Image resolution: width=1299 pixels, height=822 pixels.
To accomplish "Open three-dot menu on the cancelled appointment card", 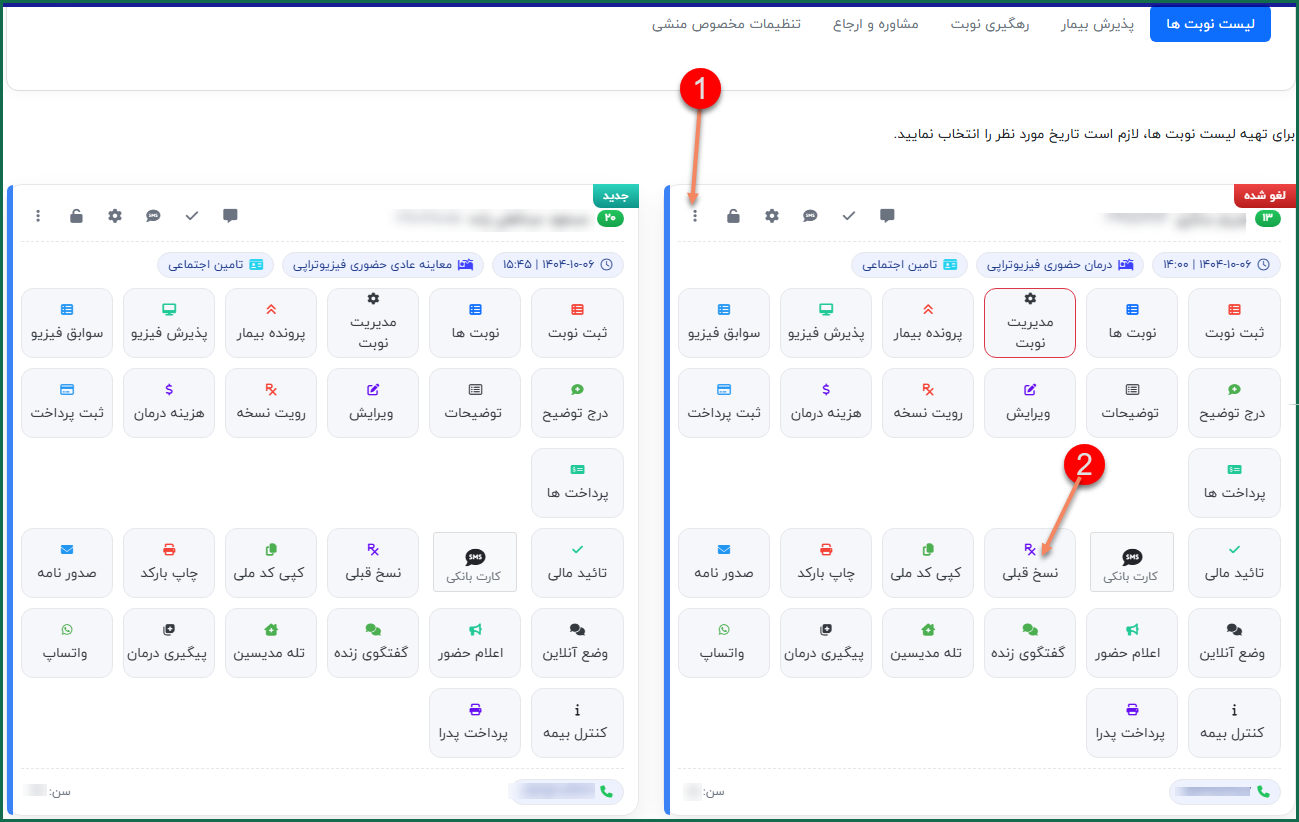I will point(695,216).
